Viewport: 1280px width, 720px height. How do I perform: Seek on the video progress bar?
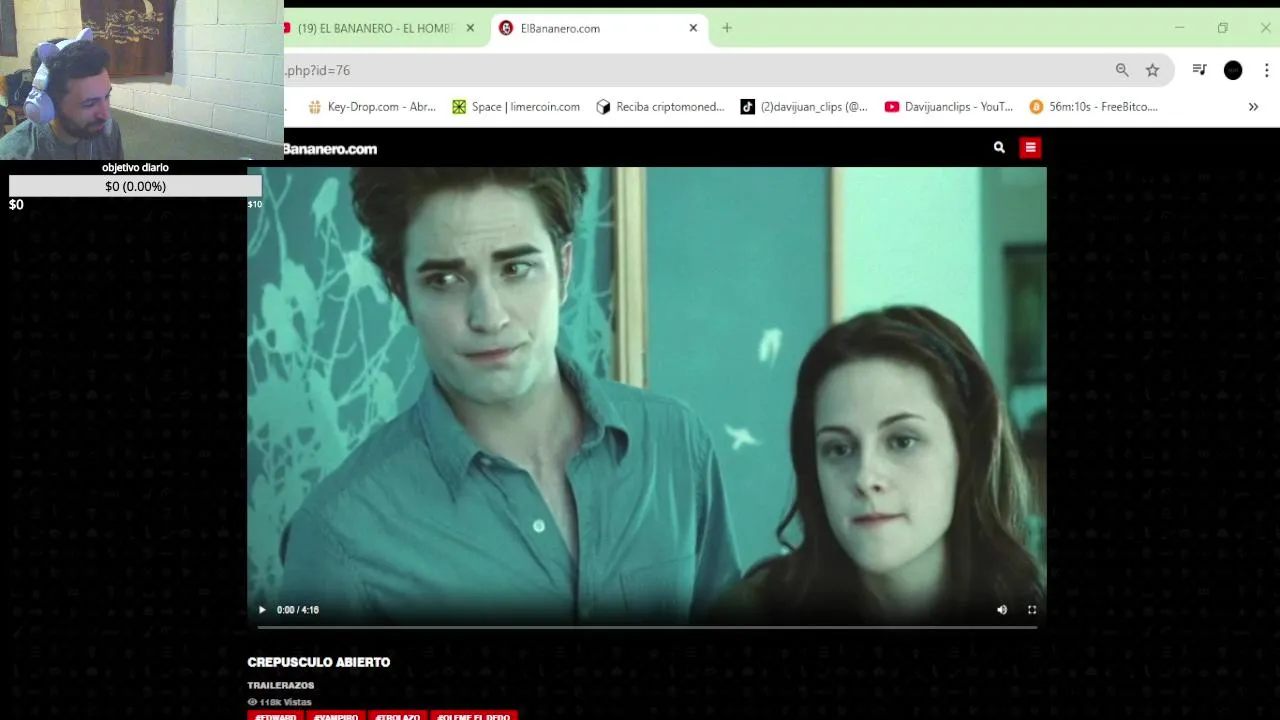(x=647, y=627)
